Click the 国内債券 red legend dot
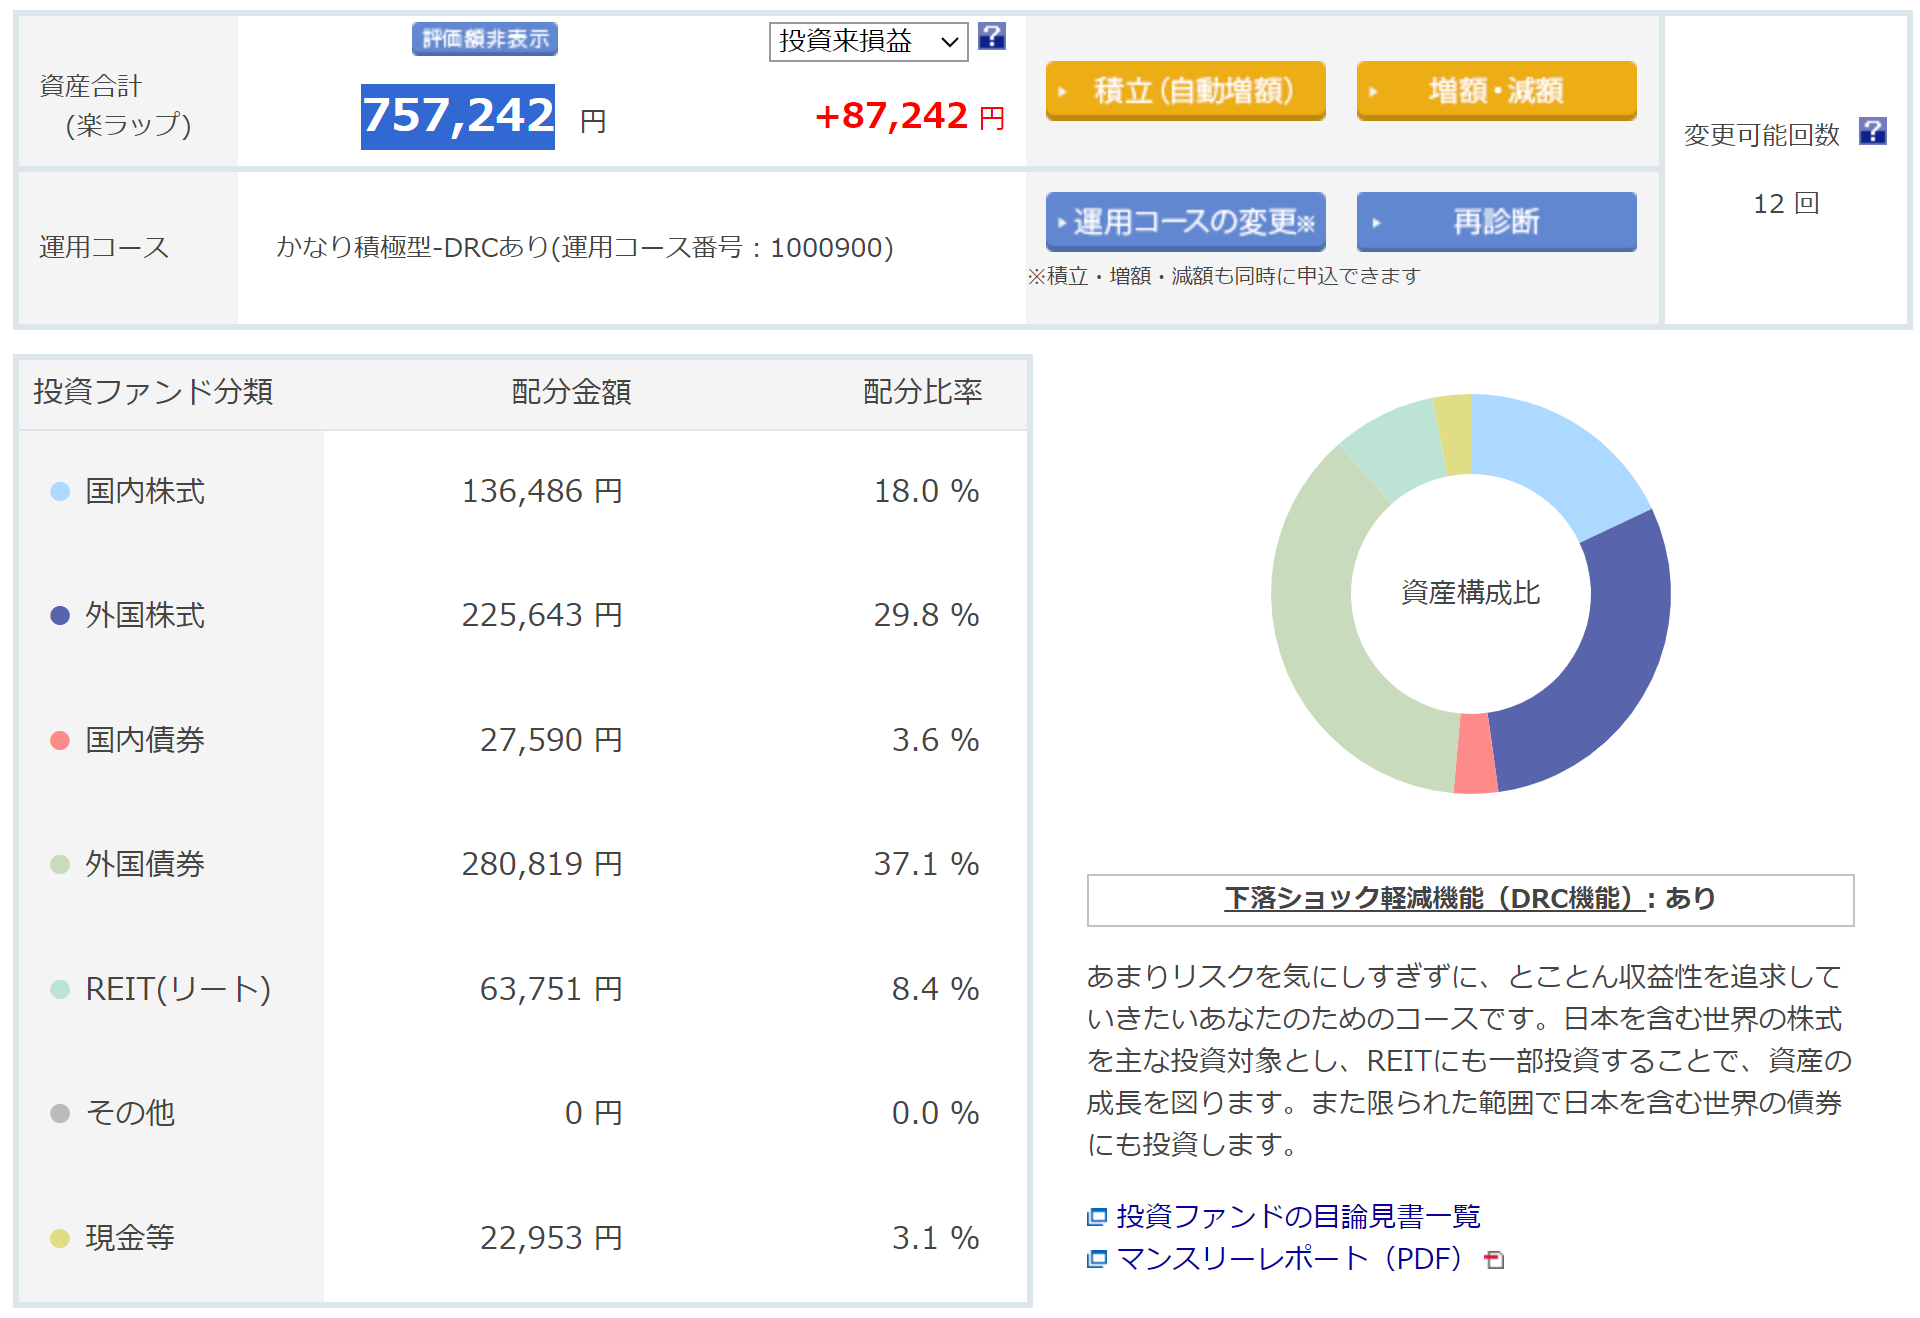 click(60, 740)
